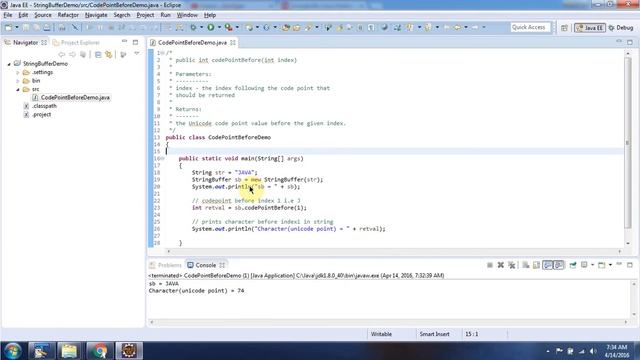The image size is (640, 360).
Task: Click the green Run button in toolbar
Action: 211,27
